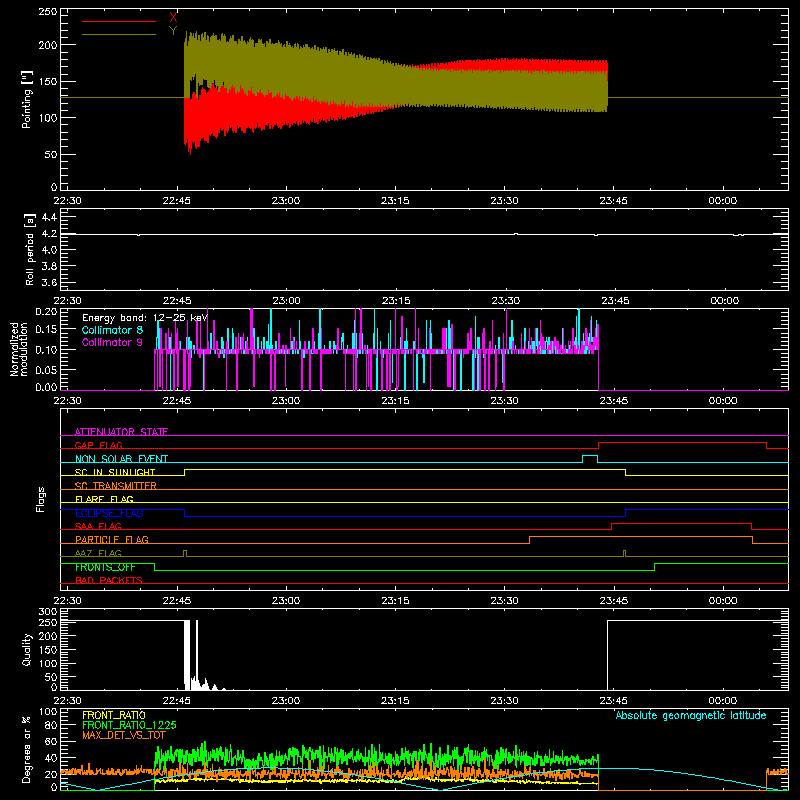800x800 pixels.
Task: Click the 'Collimator 8' legend entry
Action: (x=112, y=330)
